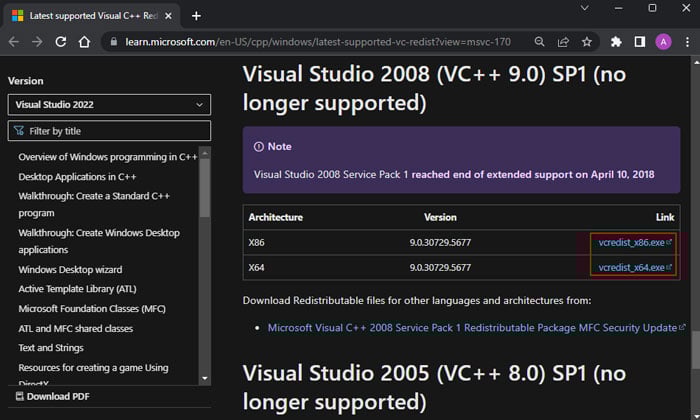Click the browser back arrow

pyautogui.click(x=14, y=42)
